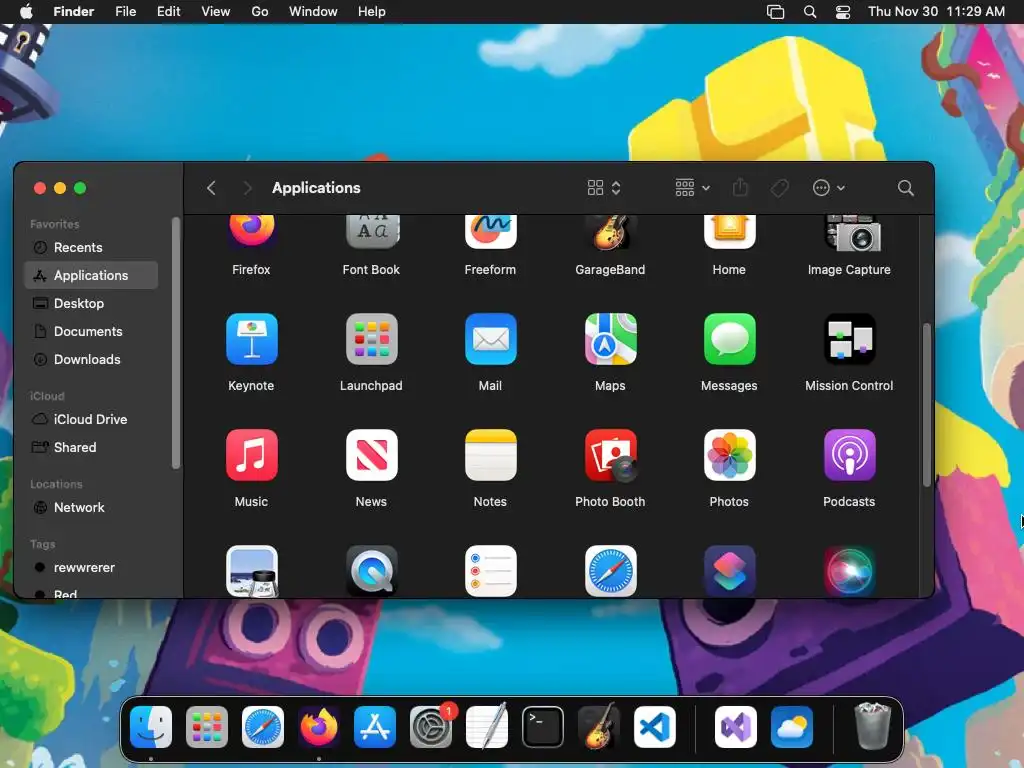Screen dimensions: 1024x768
Task: Select the Music app icon
Action: pos(251,455)
